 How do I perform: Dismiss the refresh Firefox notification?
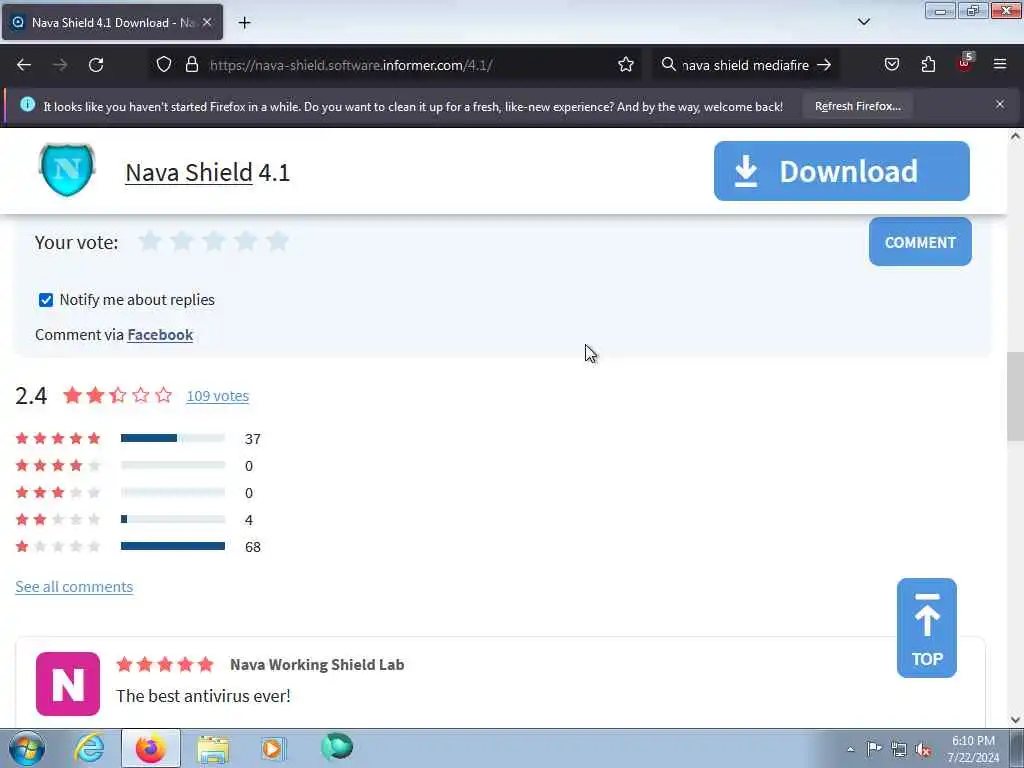click(1000, 104)
